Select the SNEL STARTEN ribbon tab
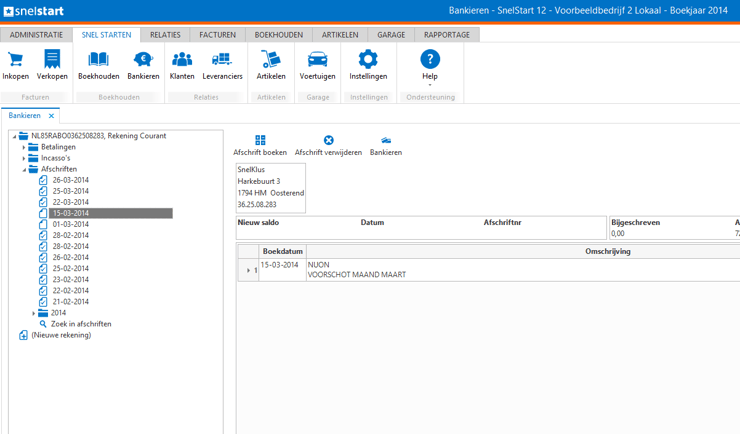Image resolution: width=740 pixels, height=434 pixels. (x=106, y=35)
